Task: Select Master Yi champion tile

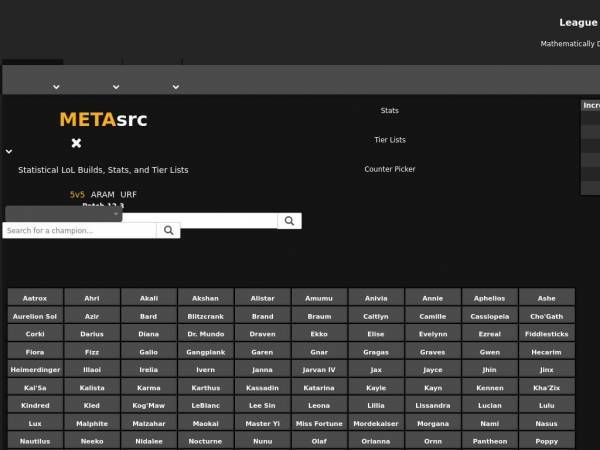Action: [x=262, y=423]
